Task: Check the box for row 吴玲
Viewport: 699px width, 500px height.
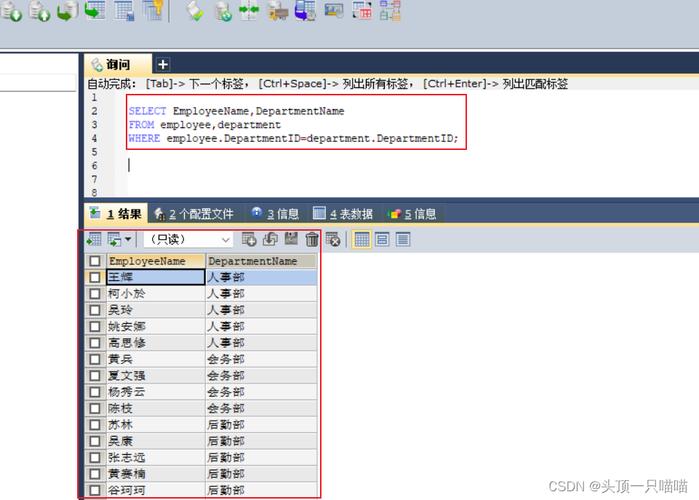Action: point(95,310)
